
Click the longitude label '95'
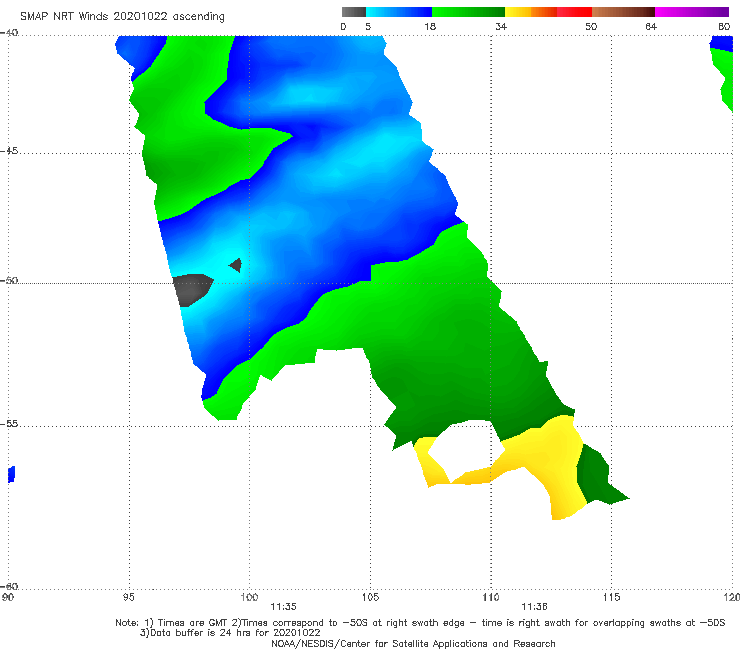[128, 597]
